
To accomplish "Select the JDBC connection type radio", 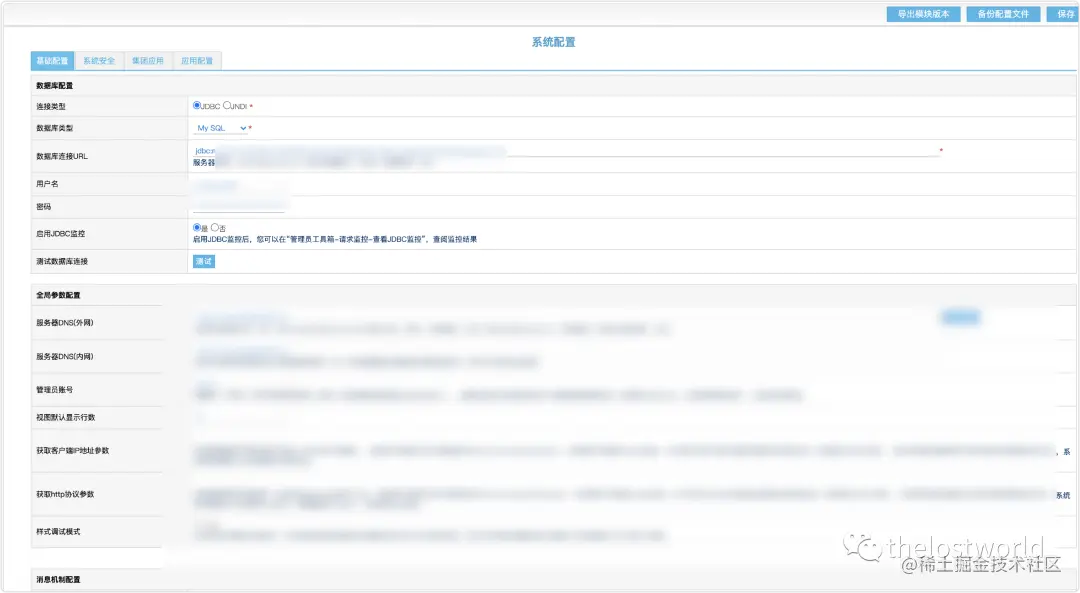I will [x=197, y=105].
